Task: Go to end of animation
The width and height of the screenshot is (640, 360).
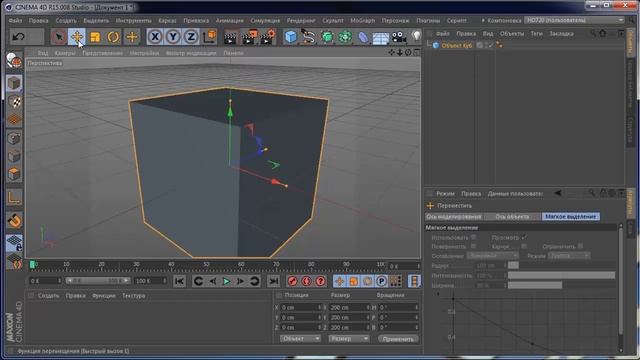Action: (273, 281)
